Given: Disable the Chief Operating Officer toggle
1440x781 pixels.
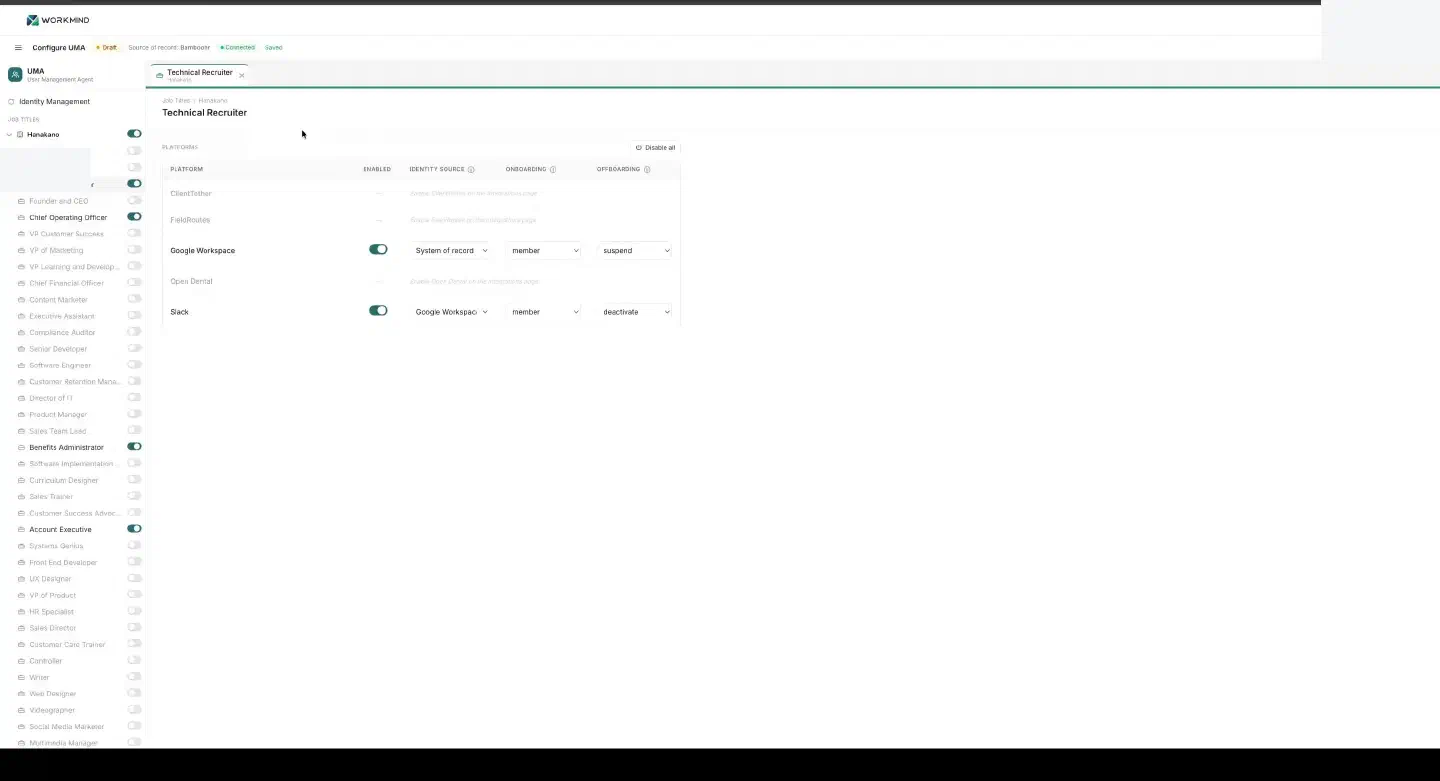Looking at the screenshot, I should click(x=134, y=217).
